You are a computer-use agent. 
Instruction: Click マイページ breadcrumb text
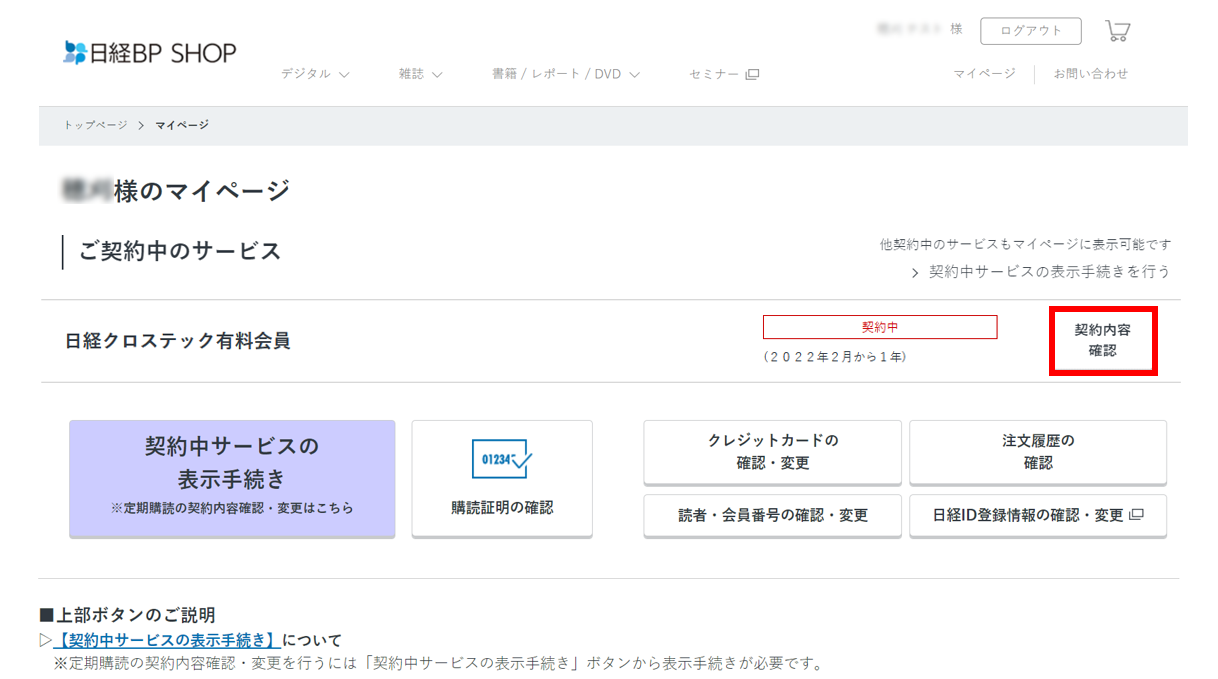[x=182, y=125]
